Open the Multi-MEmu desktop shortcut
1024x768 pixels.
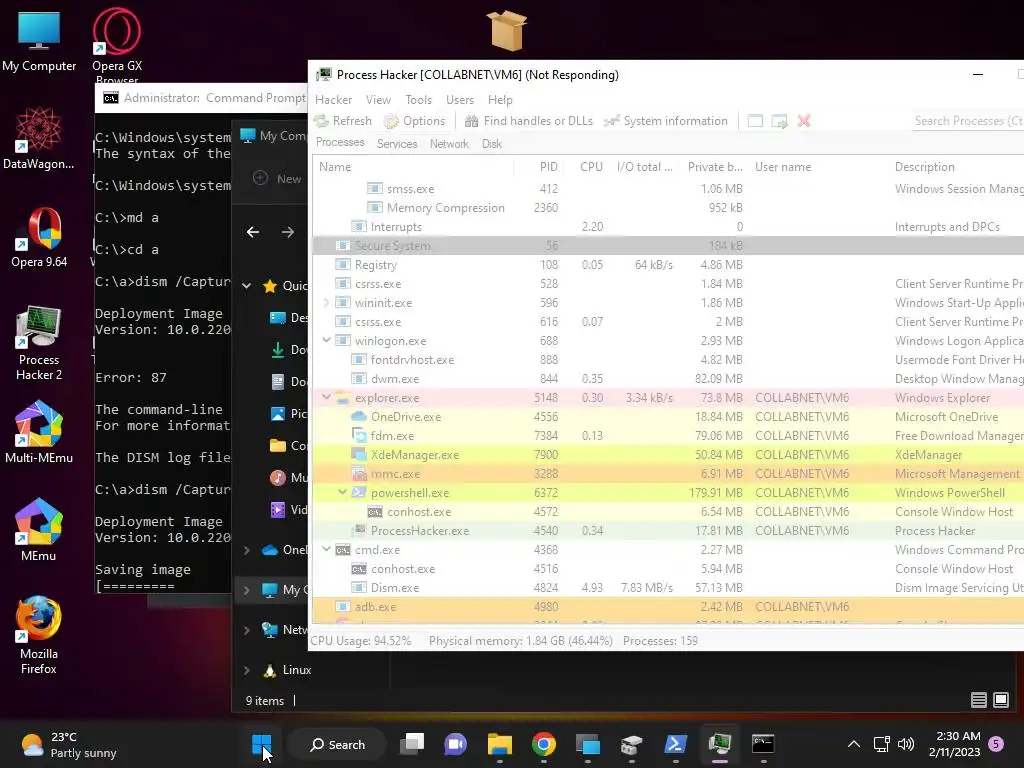39,432
